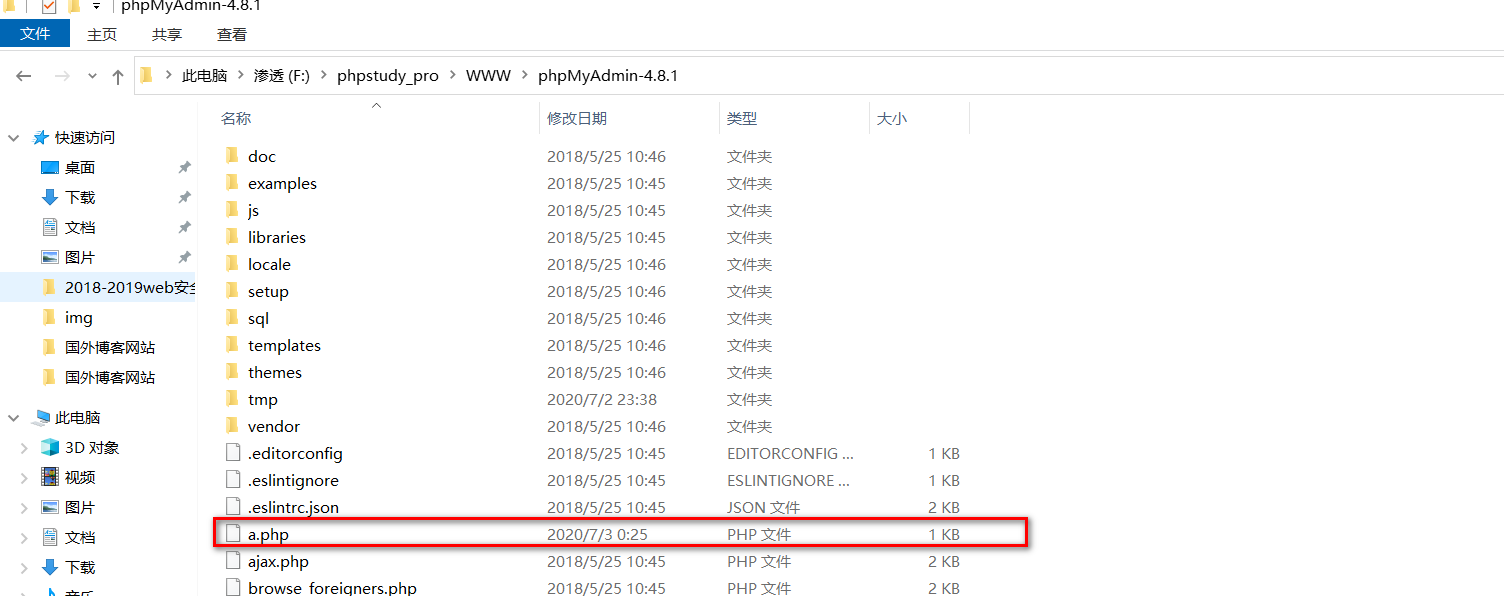Click the setup folder icon
This screenshot has width=1504, height=596.
[x=232, y=291]
